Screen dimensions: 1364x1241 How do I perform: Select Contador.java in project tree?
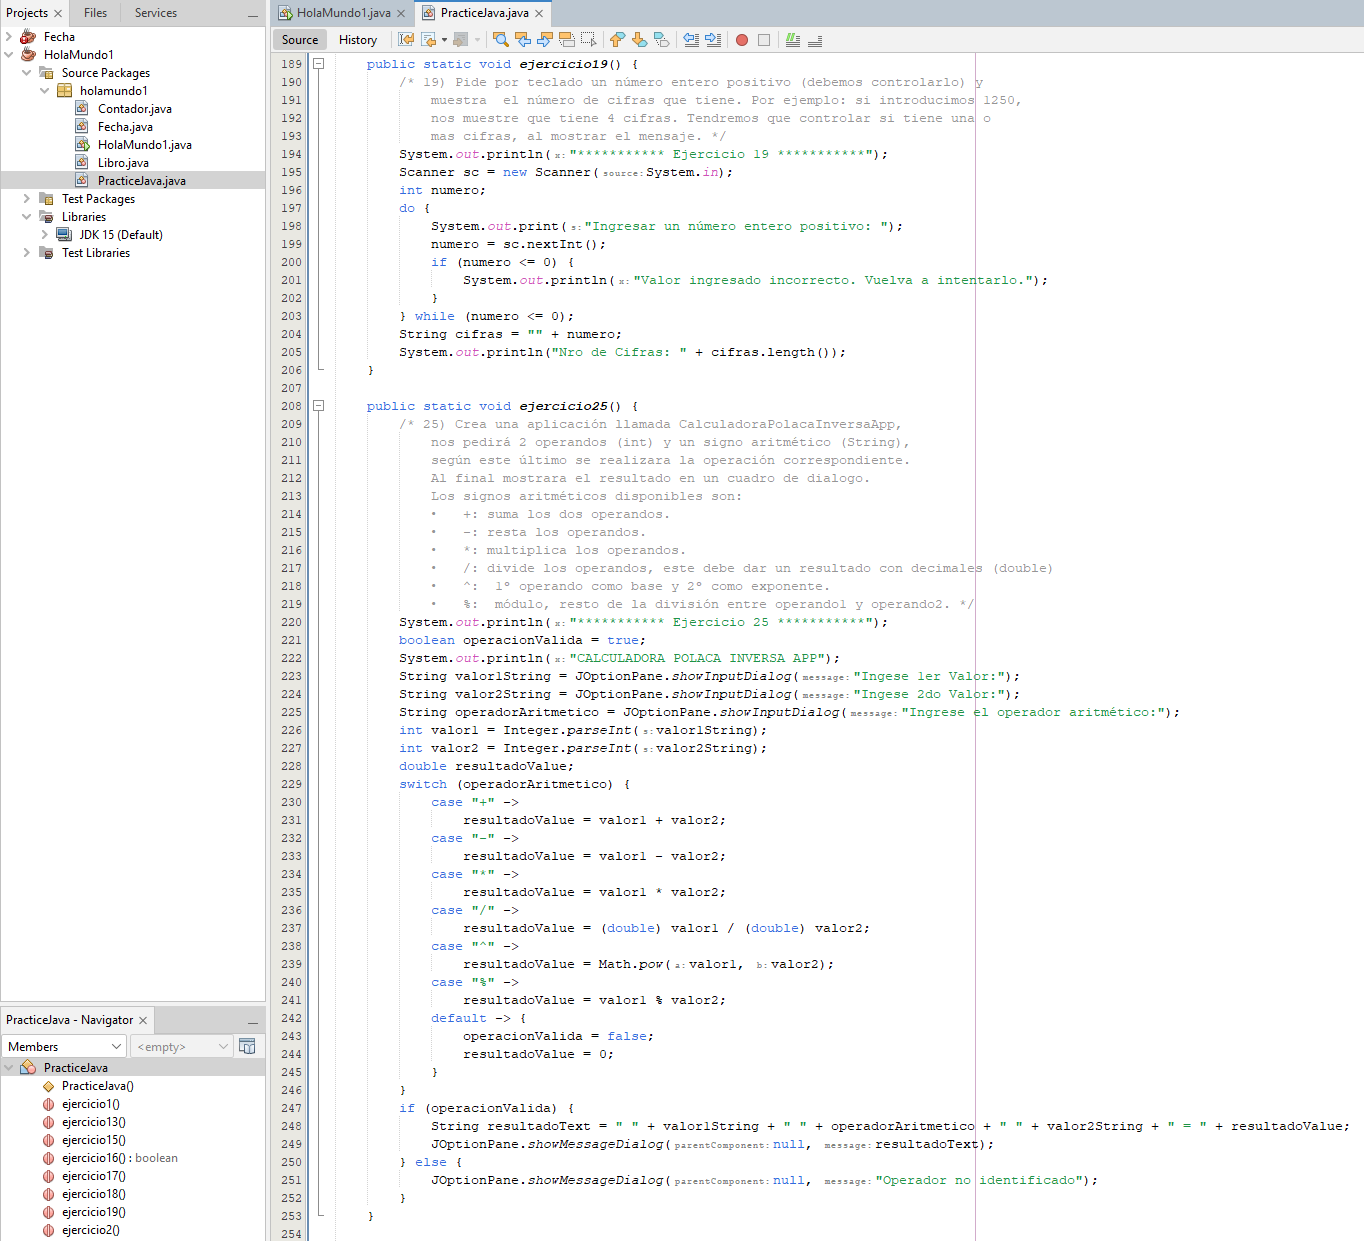click(134, 109)
